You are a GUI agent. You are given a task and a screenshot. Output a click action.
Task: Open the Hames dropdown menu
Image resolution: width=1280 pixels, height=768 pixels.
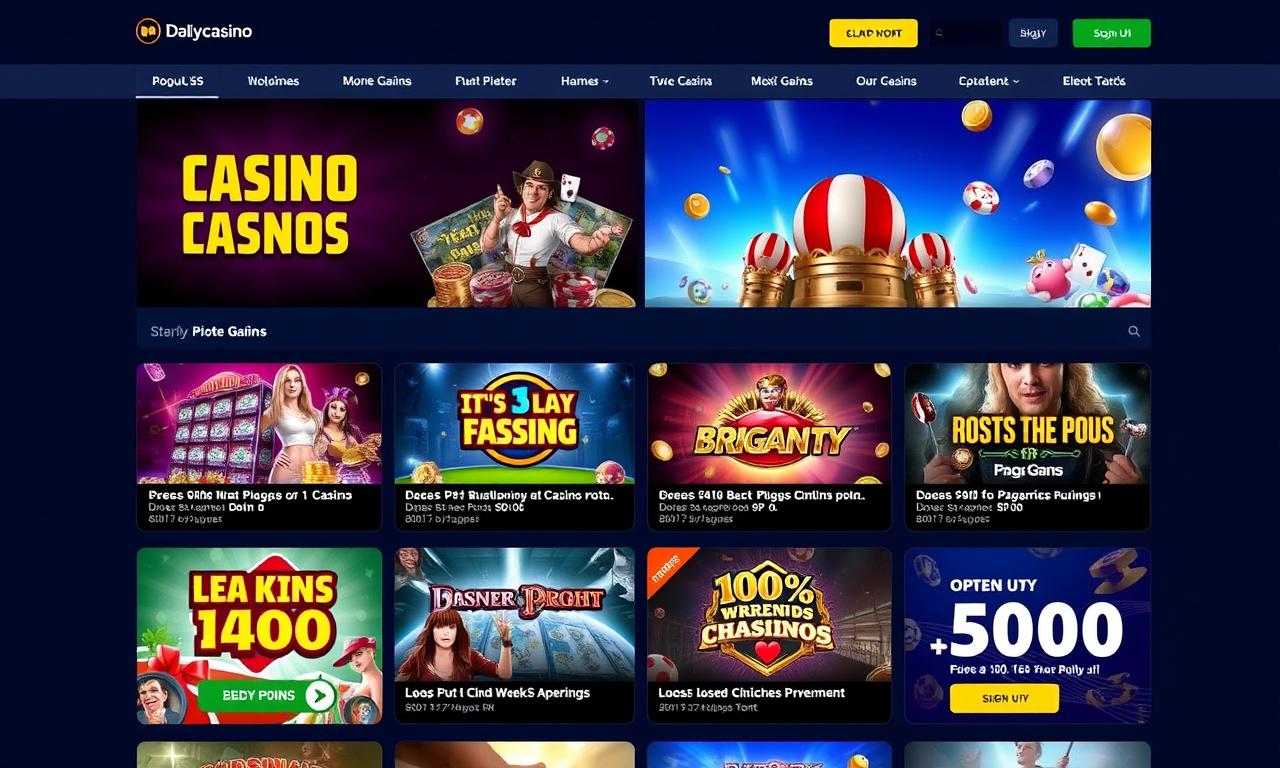585,81
